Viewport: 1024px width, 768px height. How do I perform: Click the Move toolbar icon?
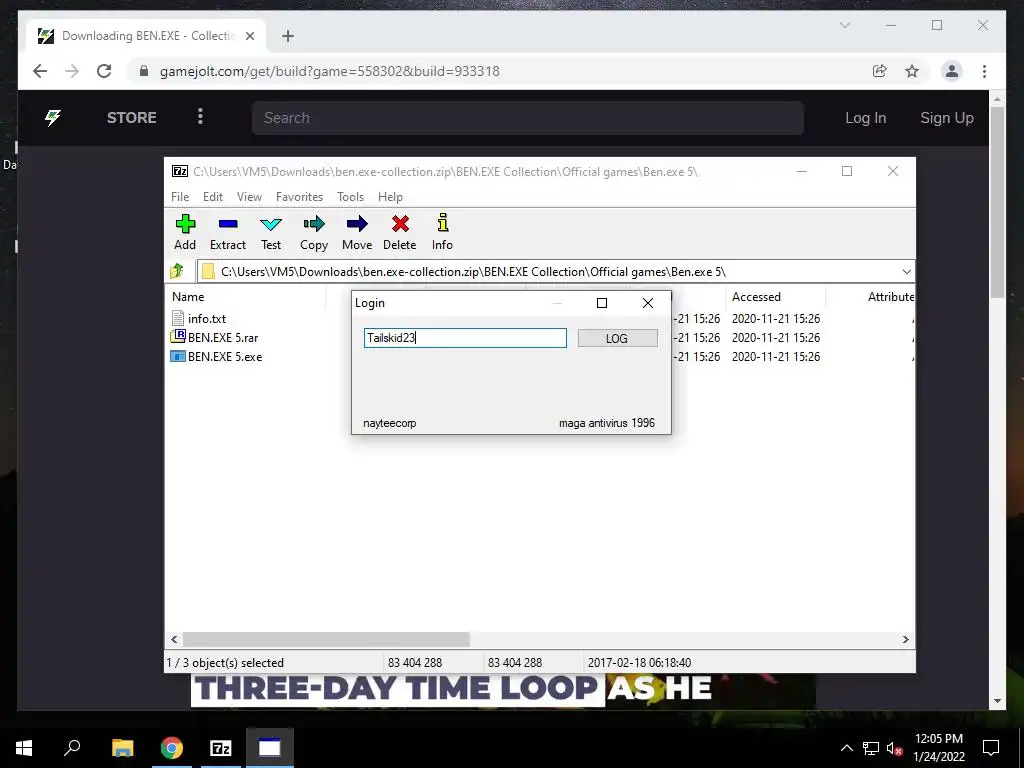click(x=357, y=225)
